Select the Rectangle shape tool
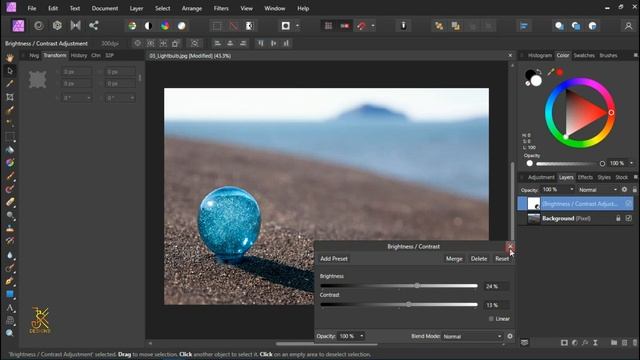The width and height of the screenshot is (640, 360). pyautogui.click(x=10, y=294)
